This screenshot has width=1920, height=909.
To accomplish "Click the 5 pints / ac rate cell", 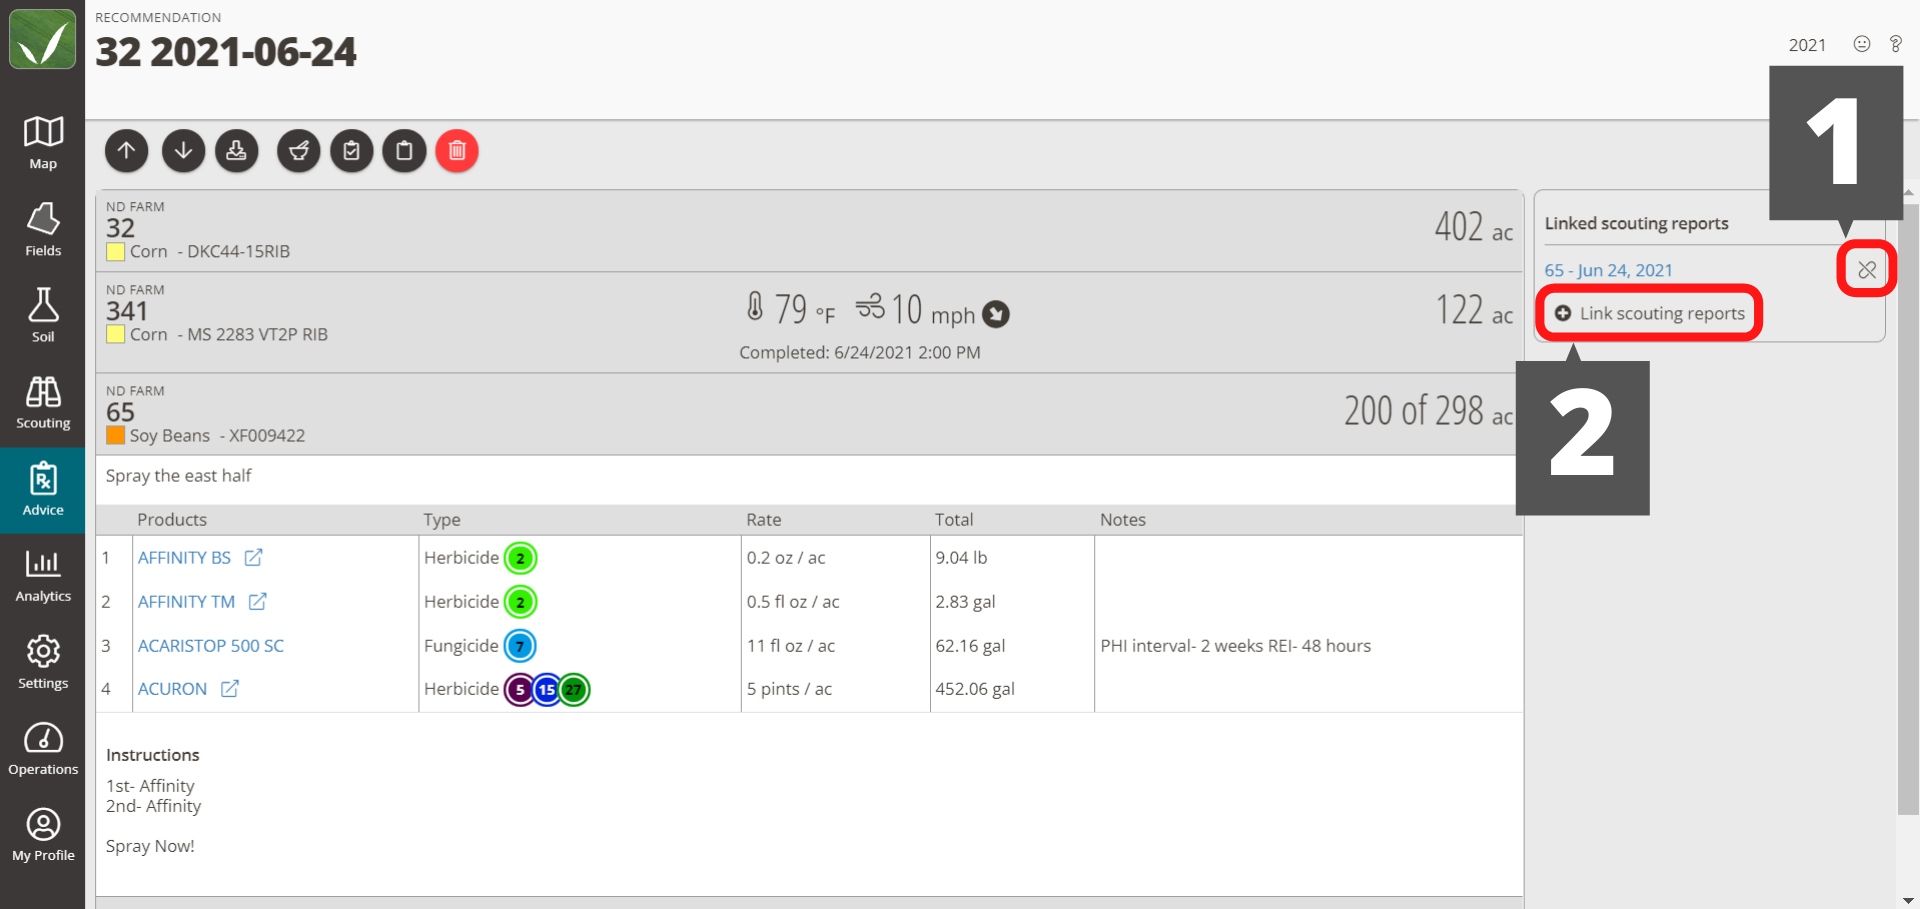I will (789, 689).
